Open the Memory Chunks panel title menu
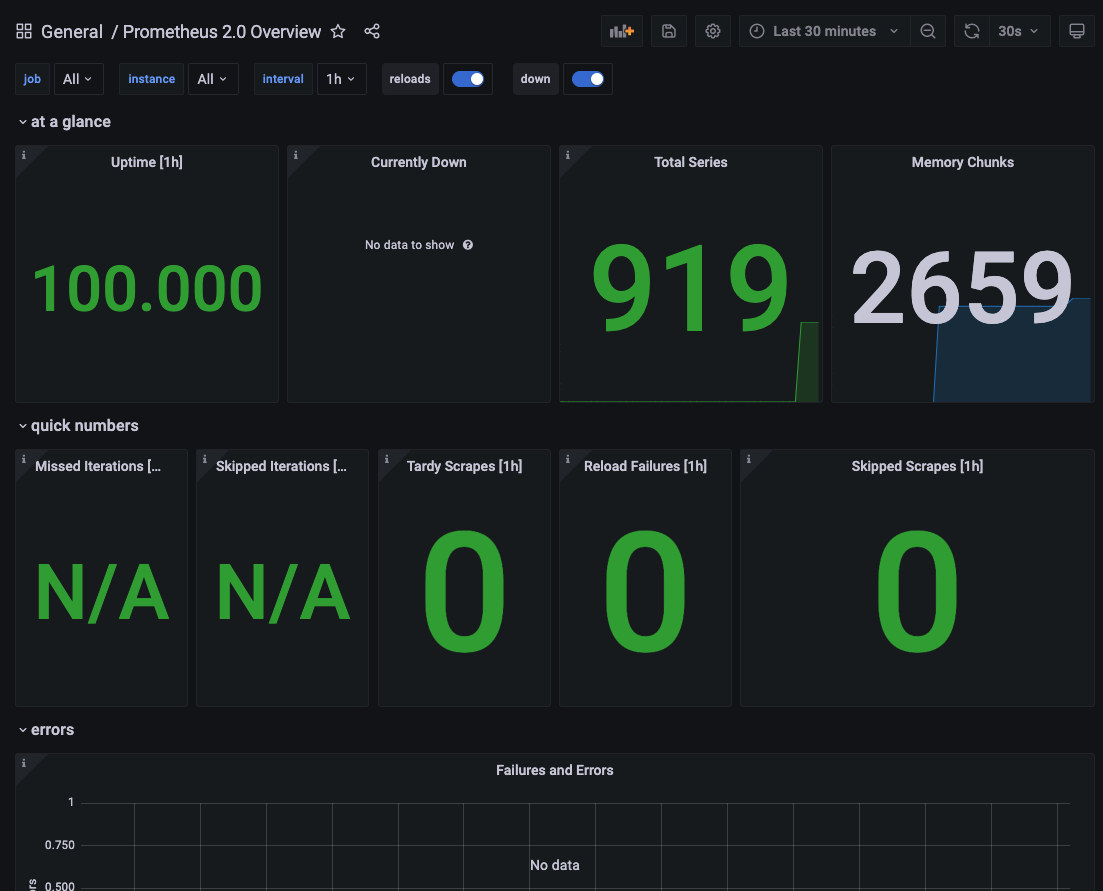Screen dimensions: 1103x891 coord(962,162)
